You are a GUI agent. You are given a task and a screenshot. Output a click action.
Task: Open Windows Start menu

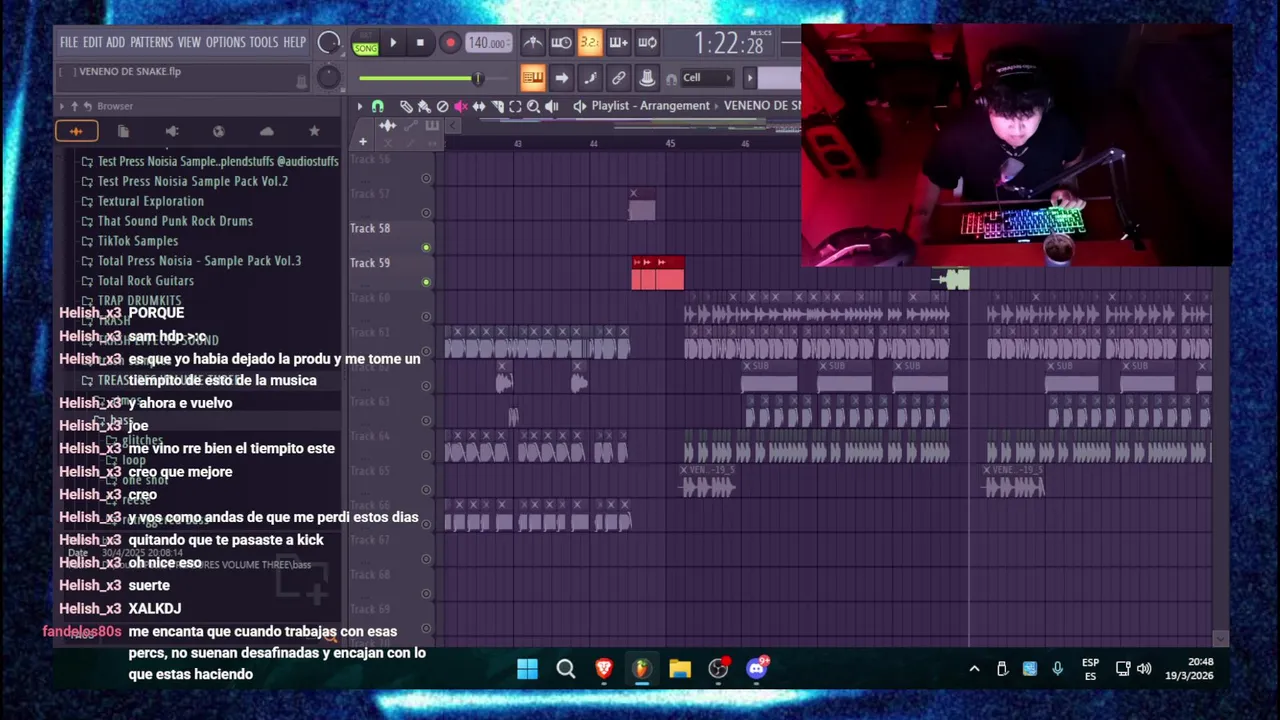[527, 669]
